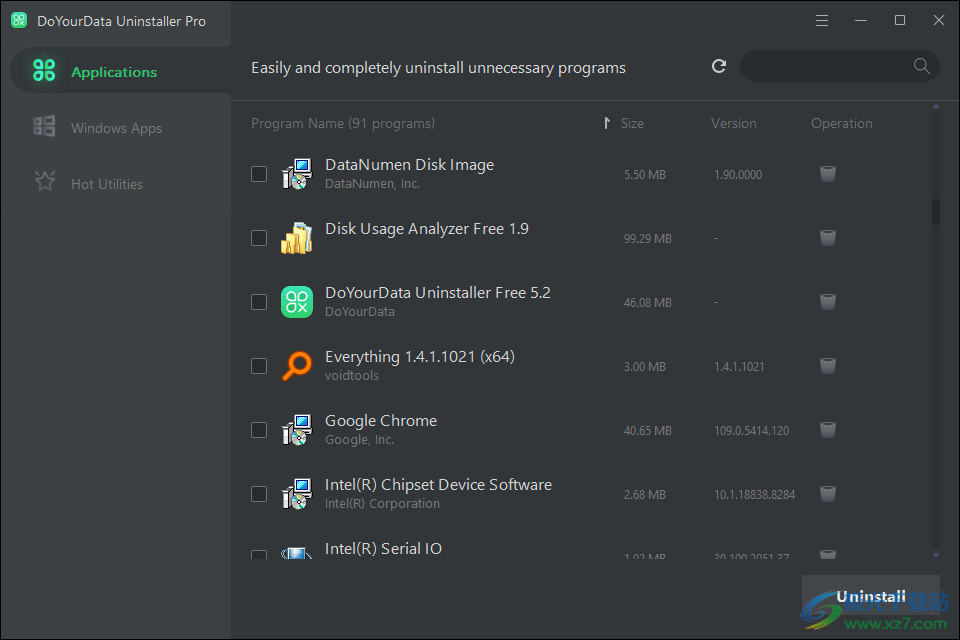Click the sort arrow beside the Size column

pyautogui.click(x=608, y=122)
